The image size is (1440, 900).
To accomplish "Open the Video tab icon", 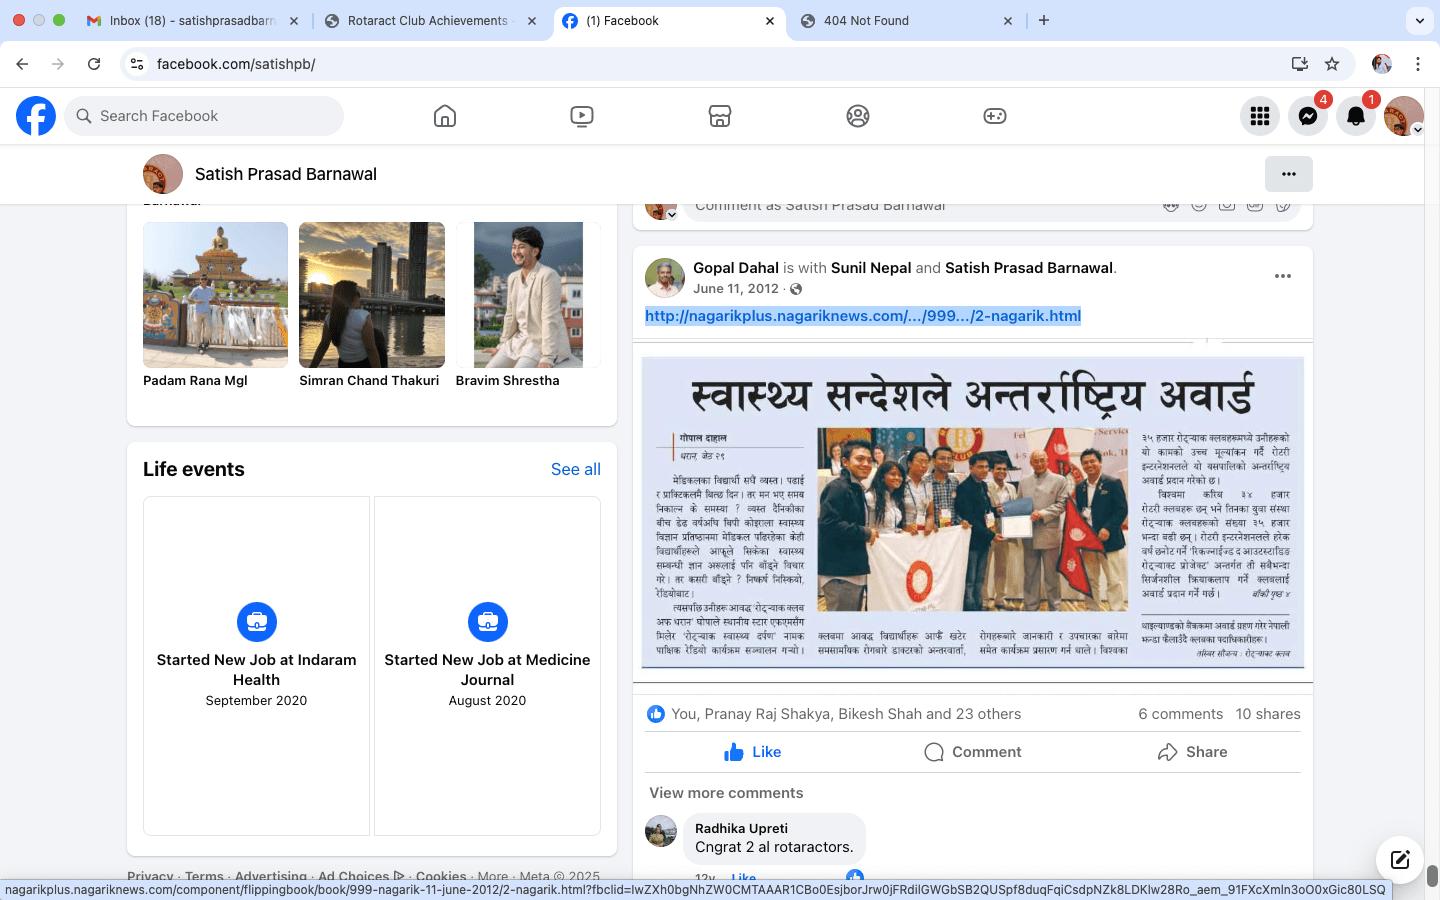I will click(582, 116).
